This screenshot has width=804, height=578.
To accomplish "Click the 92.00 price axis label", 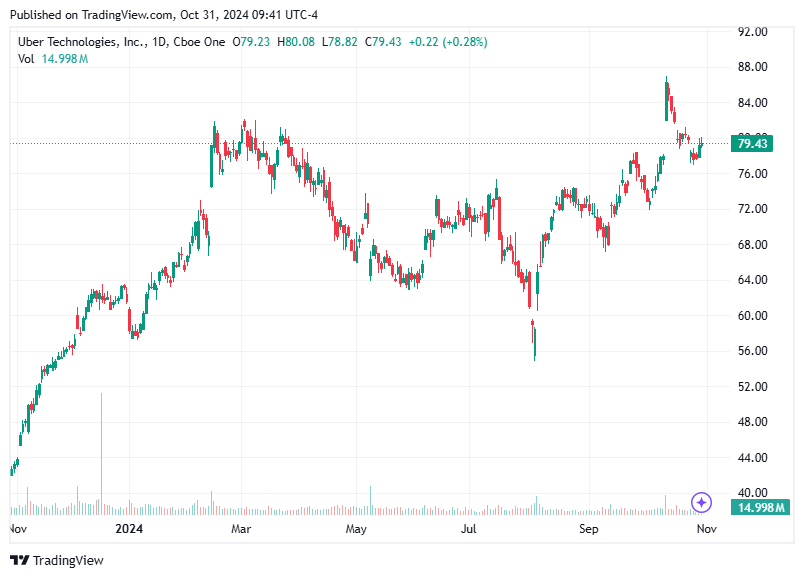I will pos(752,32).
